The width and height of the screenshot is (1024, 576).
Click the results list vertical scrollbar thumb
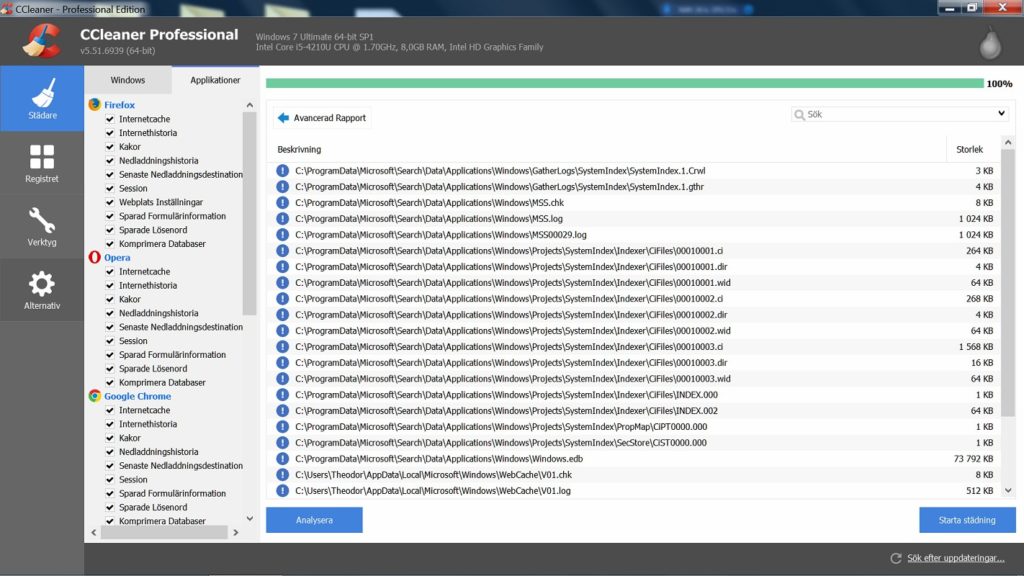coord(1008,282)
